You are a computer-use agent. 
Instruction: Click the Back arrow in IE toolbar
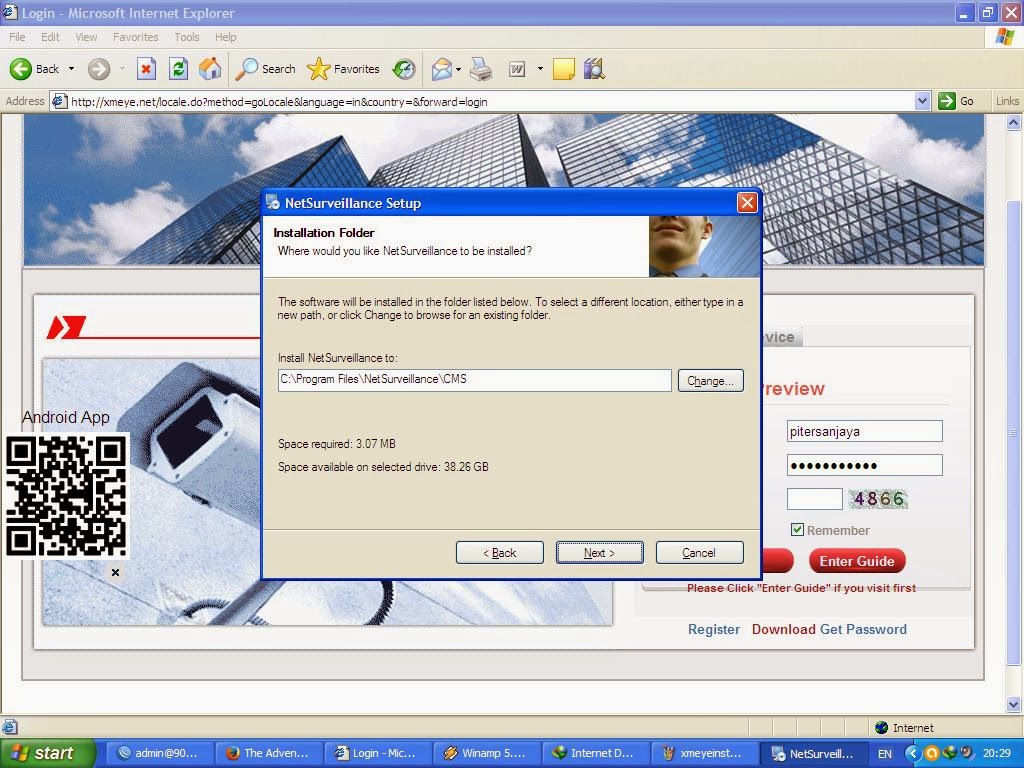pyautogui.click(x=34, y=69)
